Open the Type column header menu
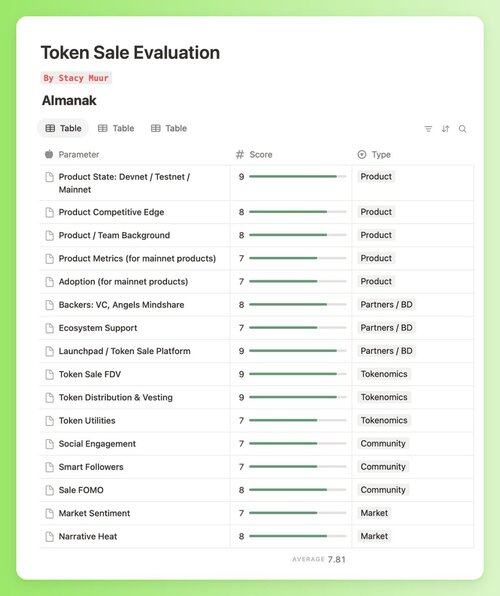500x596 pixels. click(374, 154)
